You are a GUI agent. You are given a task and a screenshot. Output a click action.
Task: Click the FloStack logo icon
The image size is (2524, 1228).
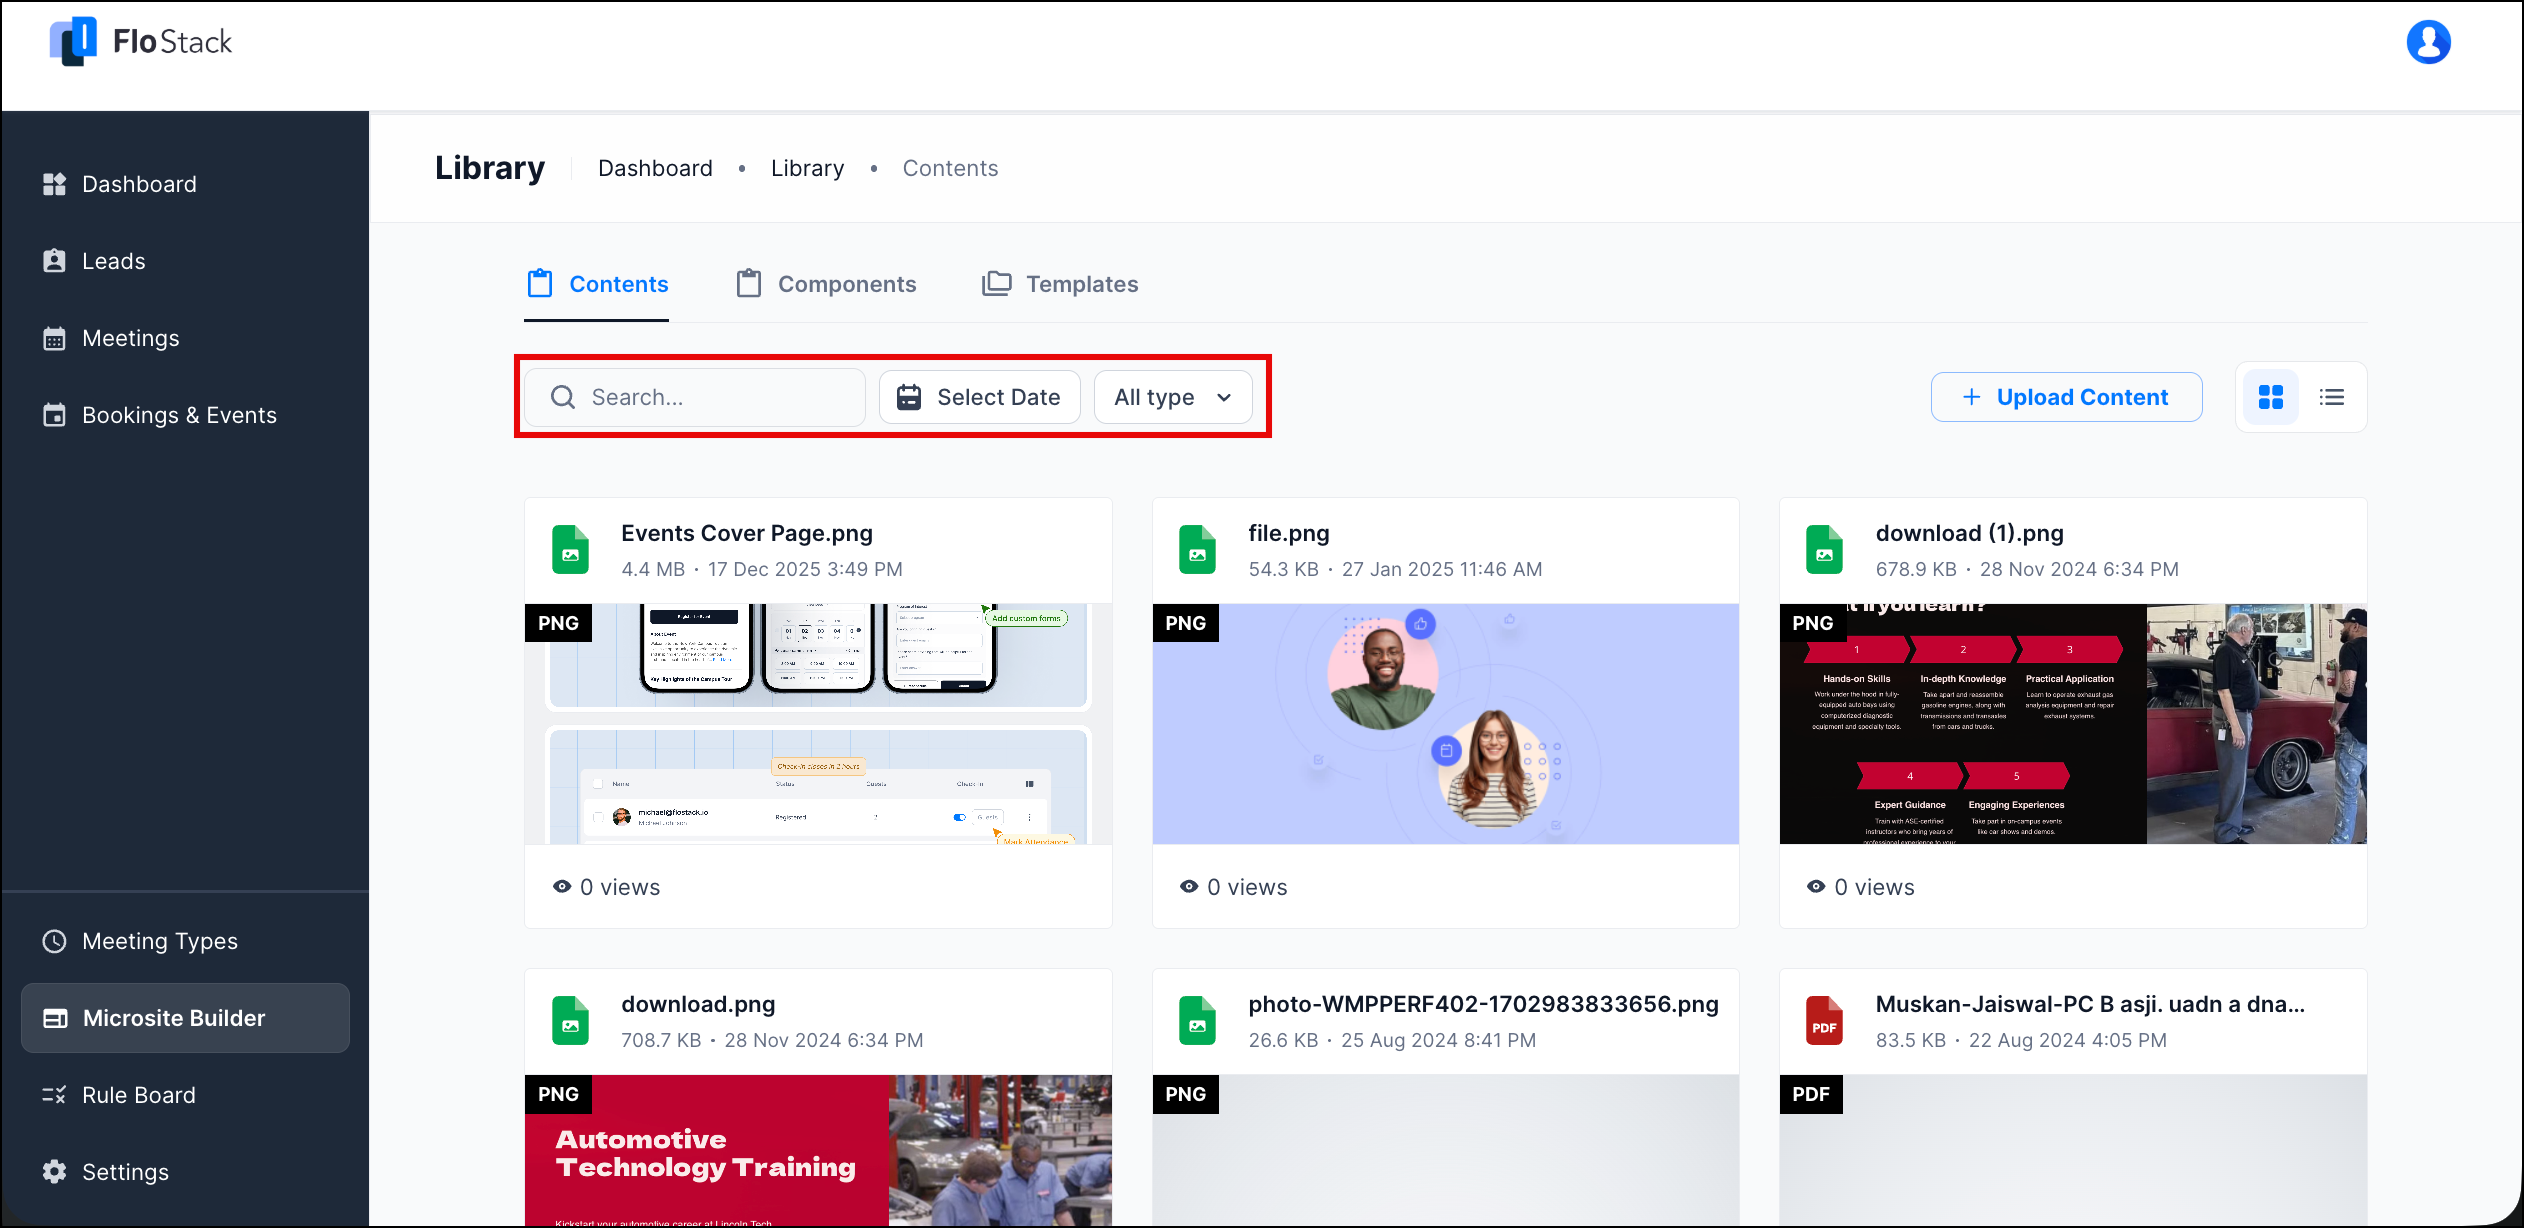click(73, 41)
